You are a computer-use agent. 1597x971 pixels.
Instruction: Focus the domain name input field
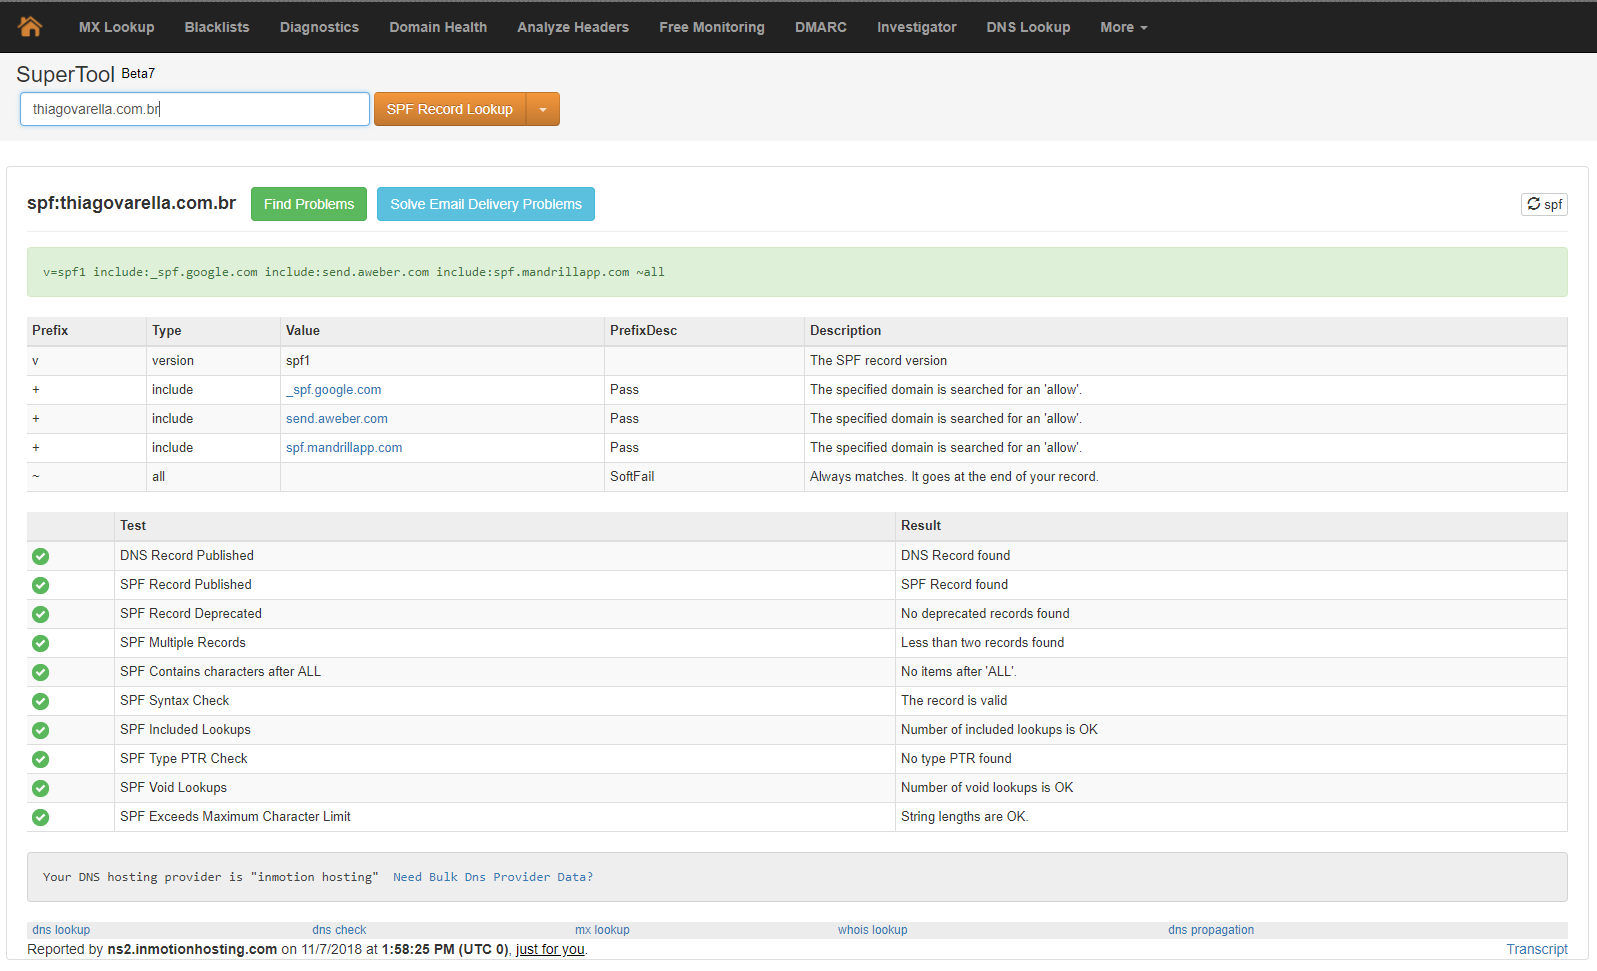(x=195, y=110)
